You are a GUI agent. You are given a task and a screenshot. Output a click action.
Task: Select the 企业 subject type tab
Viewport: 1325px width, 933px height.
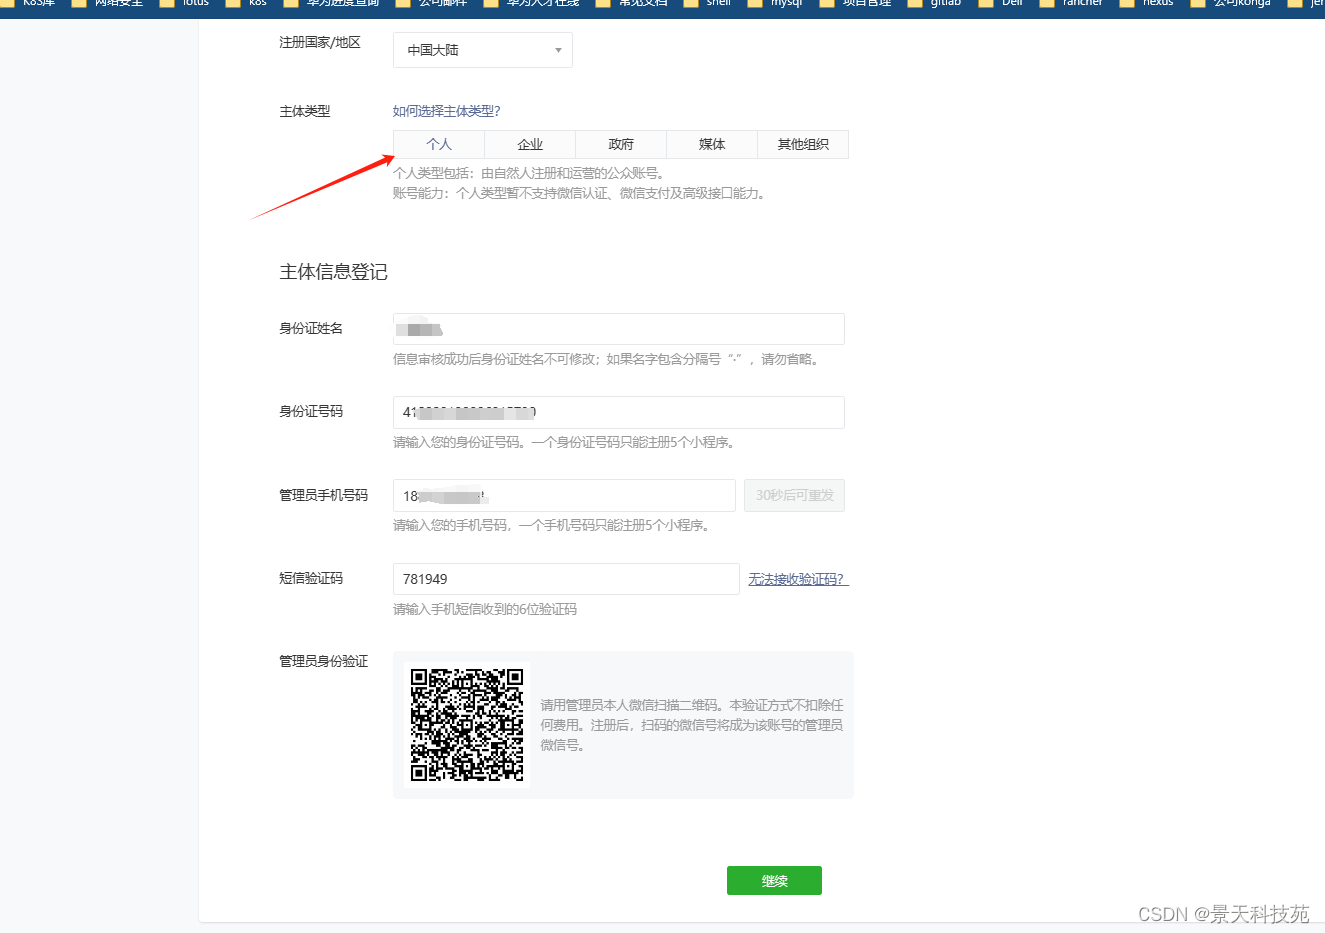click(530, 144)
